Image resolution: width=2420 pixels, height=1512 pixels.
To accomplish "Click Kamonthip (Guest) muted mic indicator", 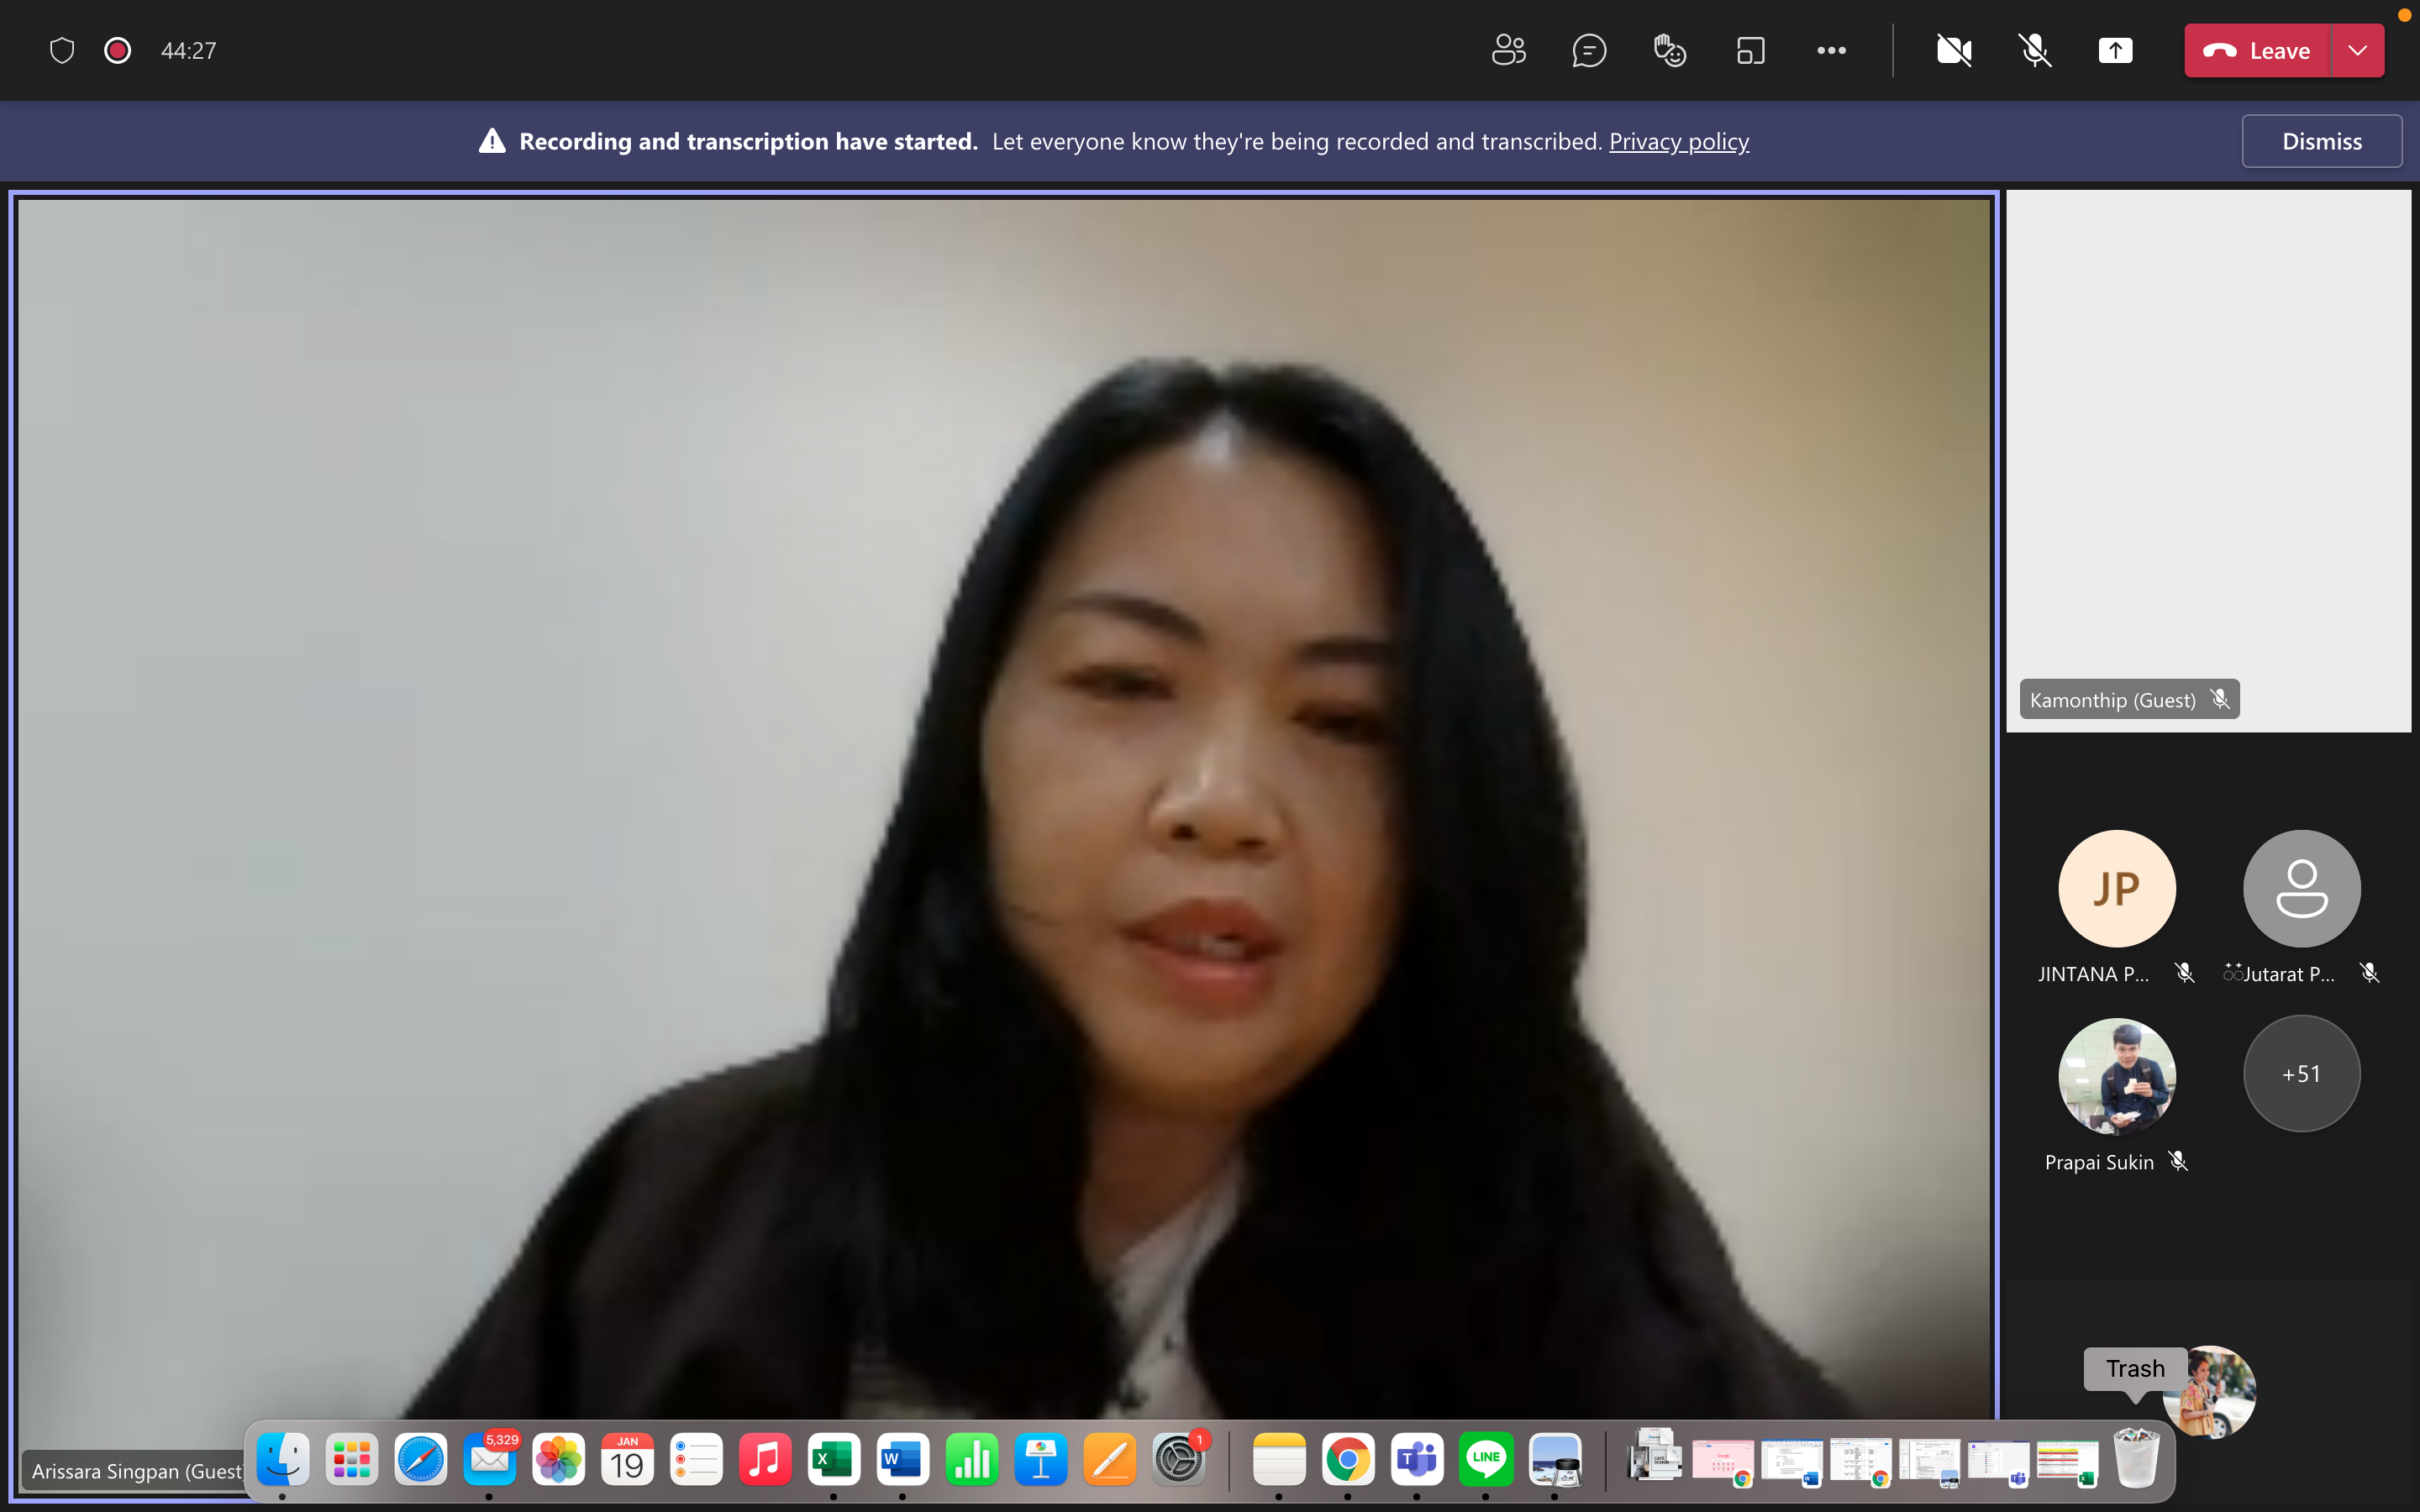I will (2220, 699).
